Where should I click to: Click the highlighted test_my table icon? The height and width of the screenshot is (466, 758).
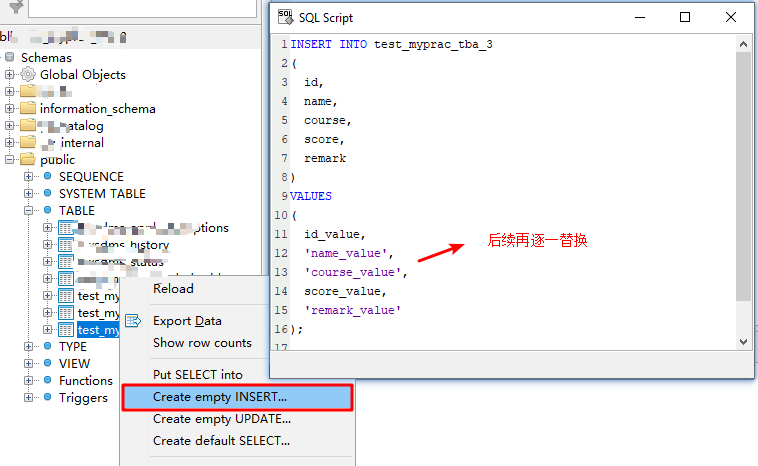[x=66, y=330]
